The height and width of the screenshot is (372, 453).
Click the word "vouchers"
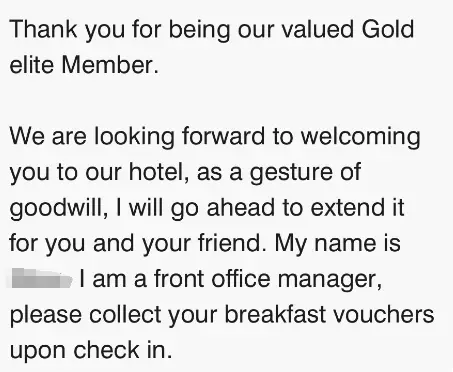(x=384, y=315)
